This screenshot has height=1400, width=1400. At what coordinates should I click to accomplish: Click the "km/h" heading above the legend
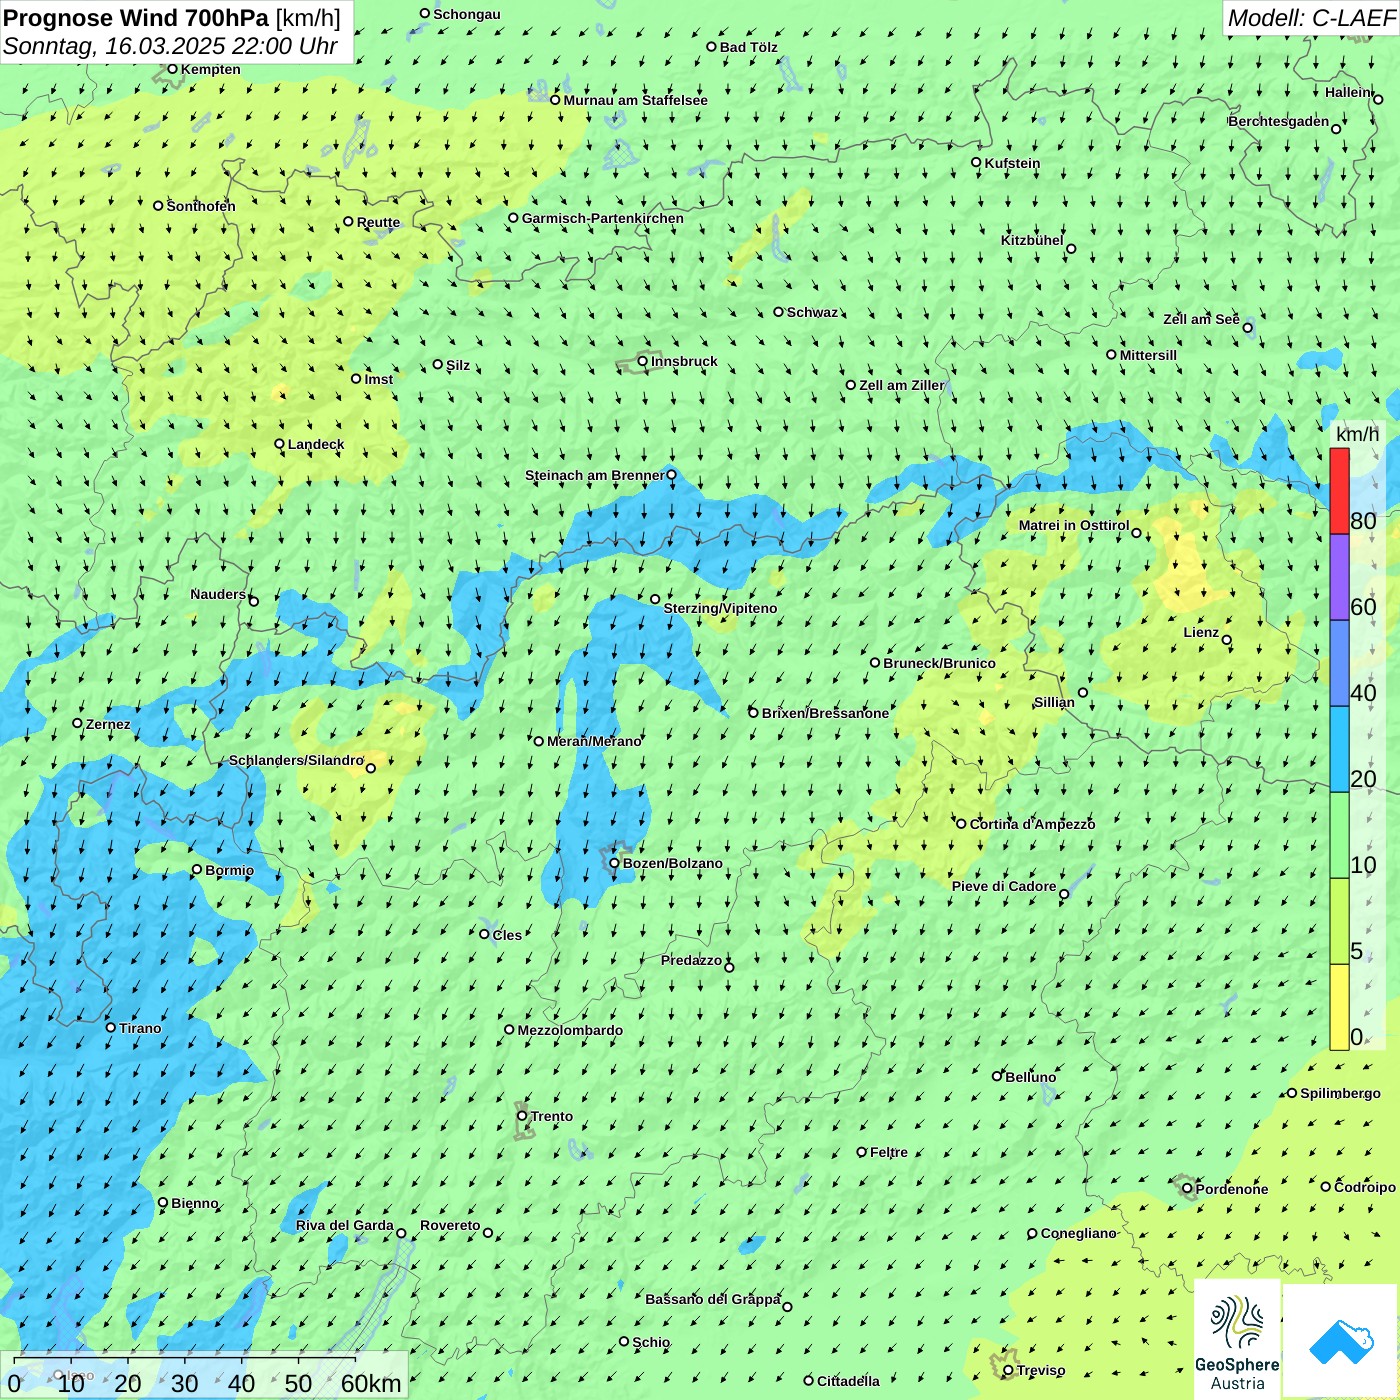click(1357, 434)
